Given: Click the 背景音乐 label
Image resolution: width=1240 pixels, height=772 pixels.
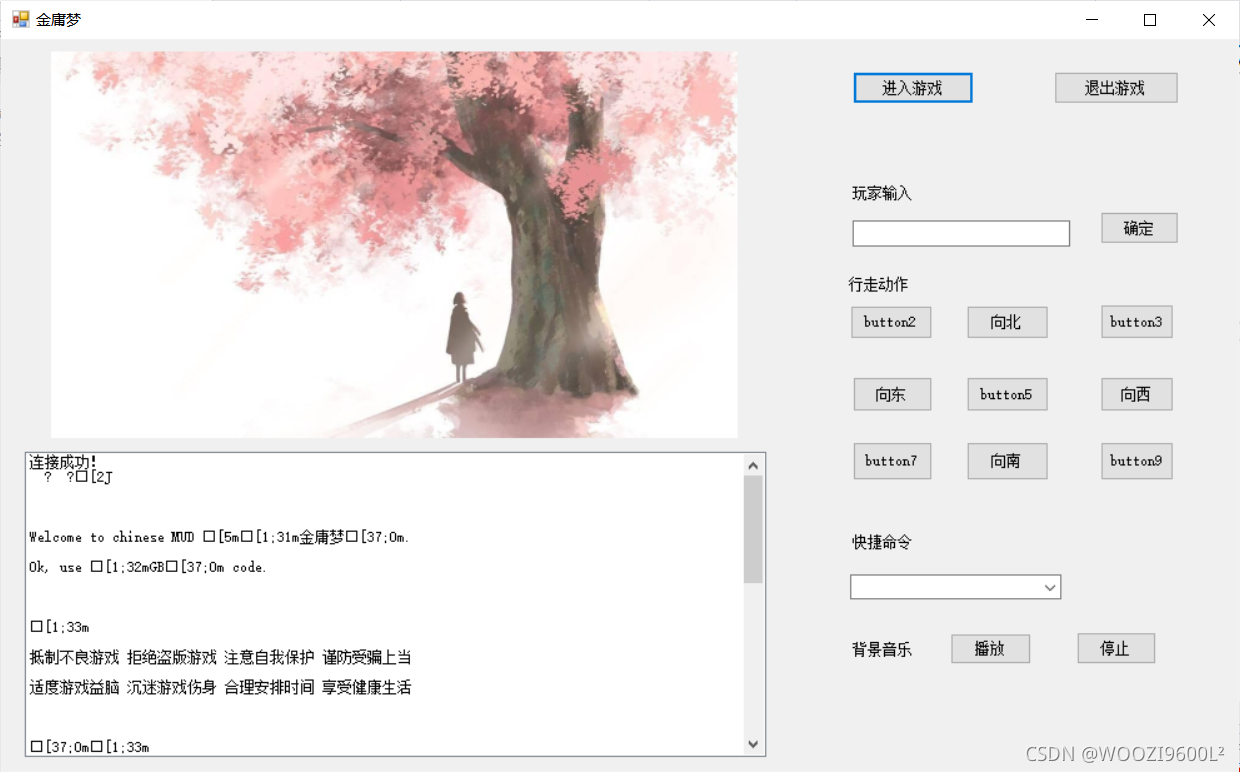Looking at the screenshot, I should click(x=882, y=649).
